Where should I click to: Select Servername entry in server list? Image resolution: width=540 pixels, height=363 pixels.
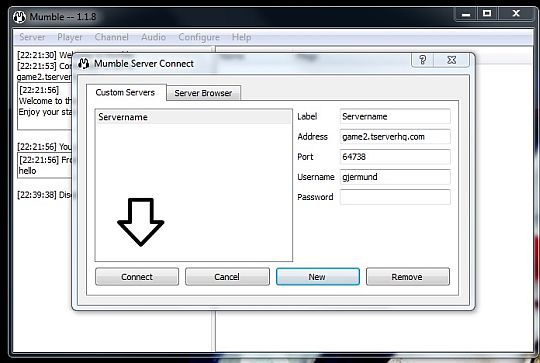tap(194, 117)
